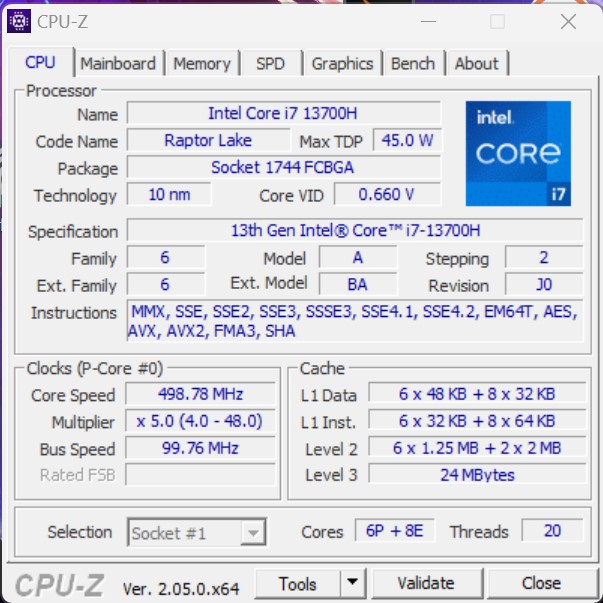The image size is (603, 603).
Task: Click the Cores value 6P + 8E
Action: point(395,530)
